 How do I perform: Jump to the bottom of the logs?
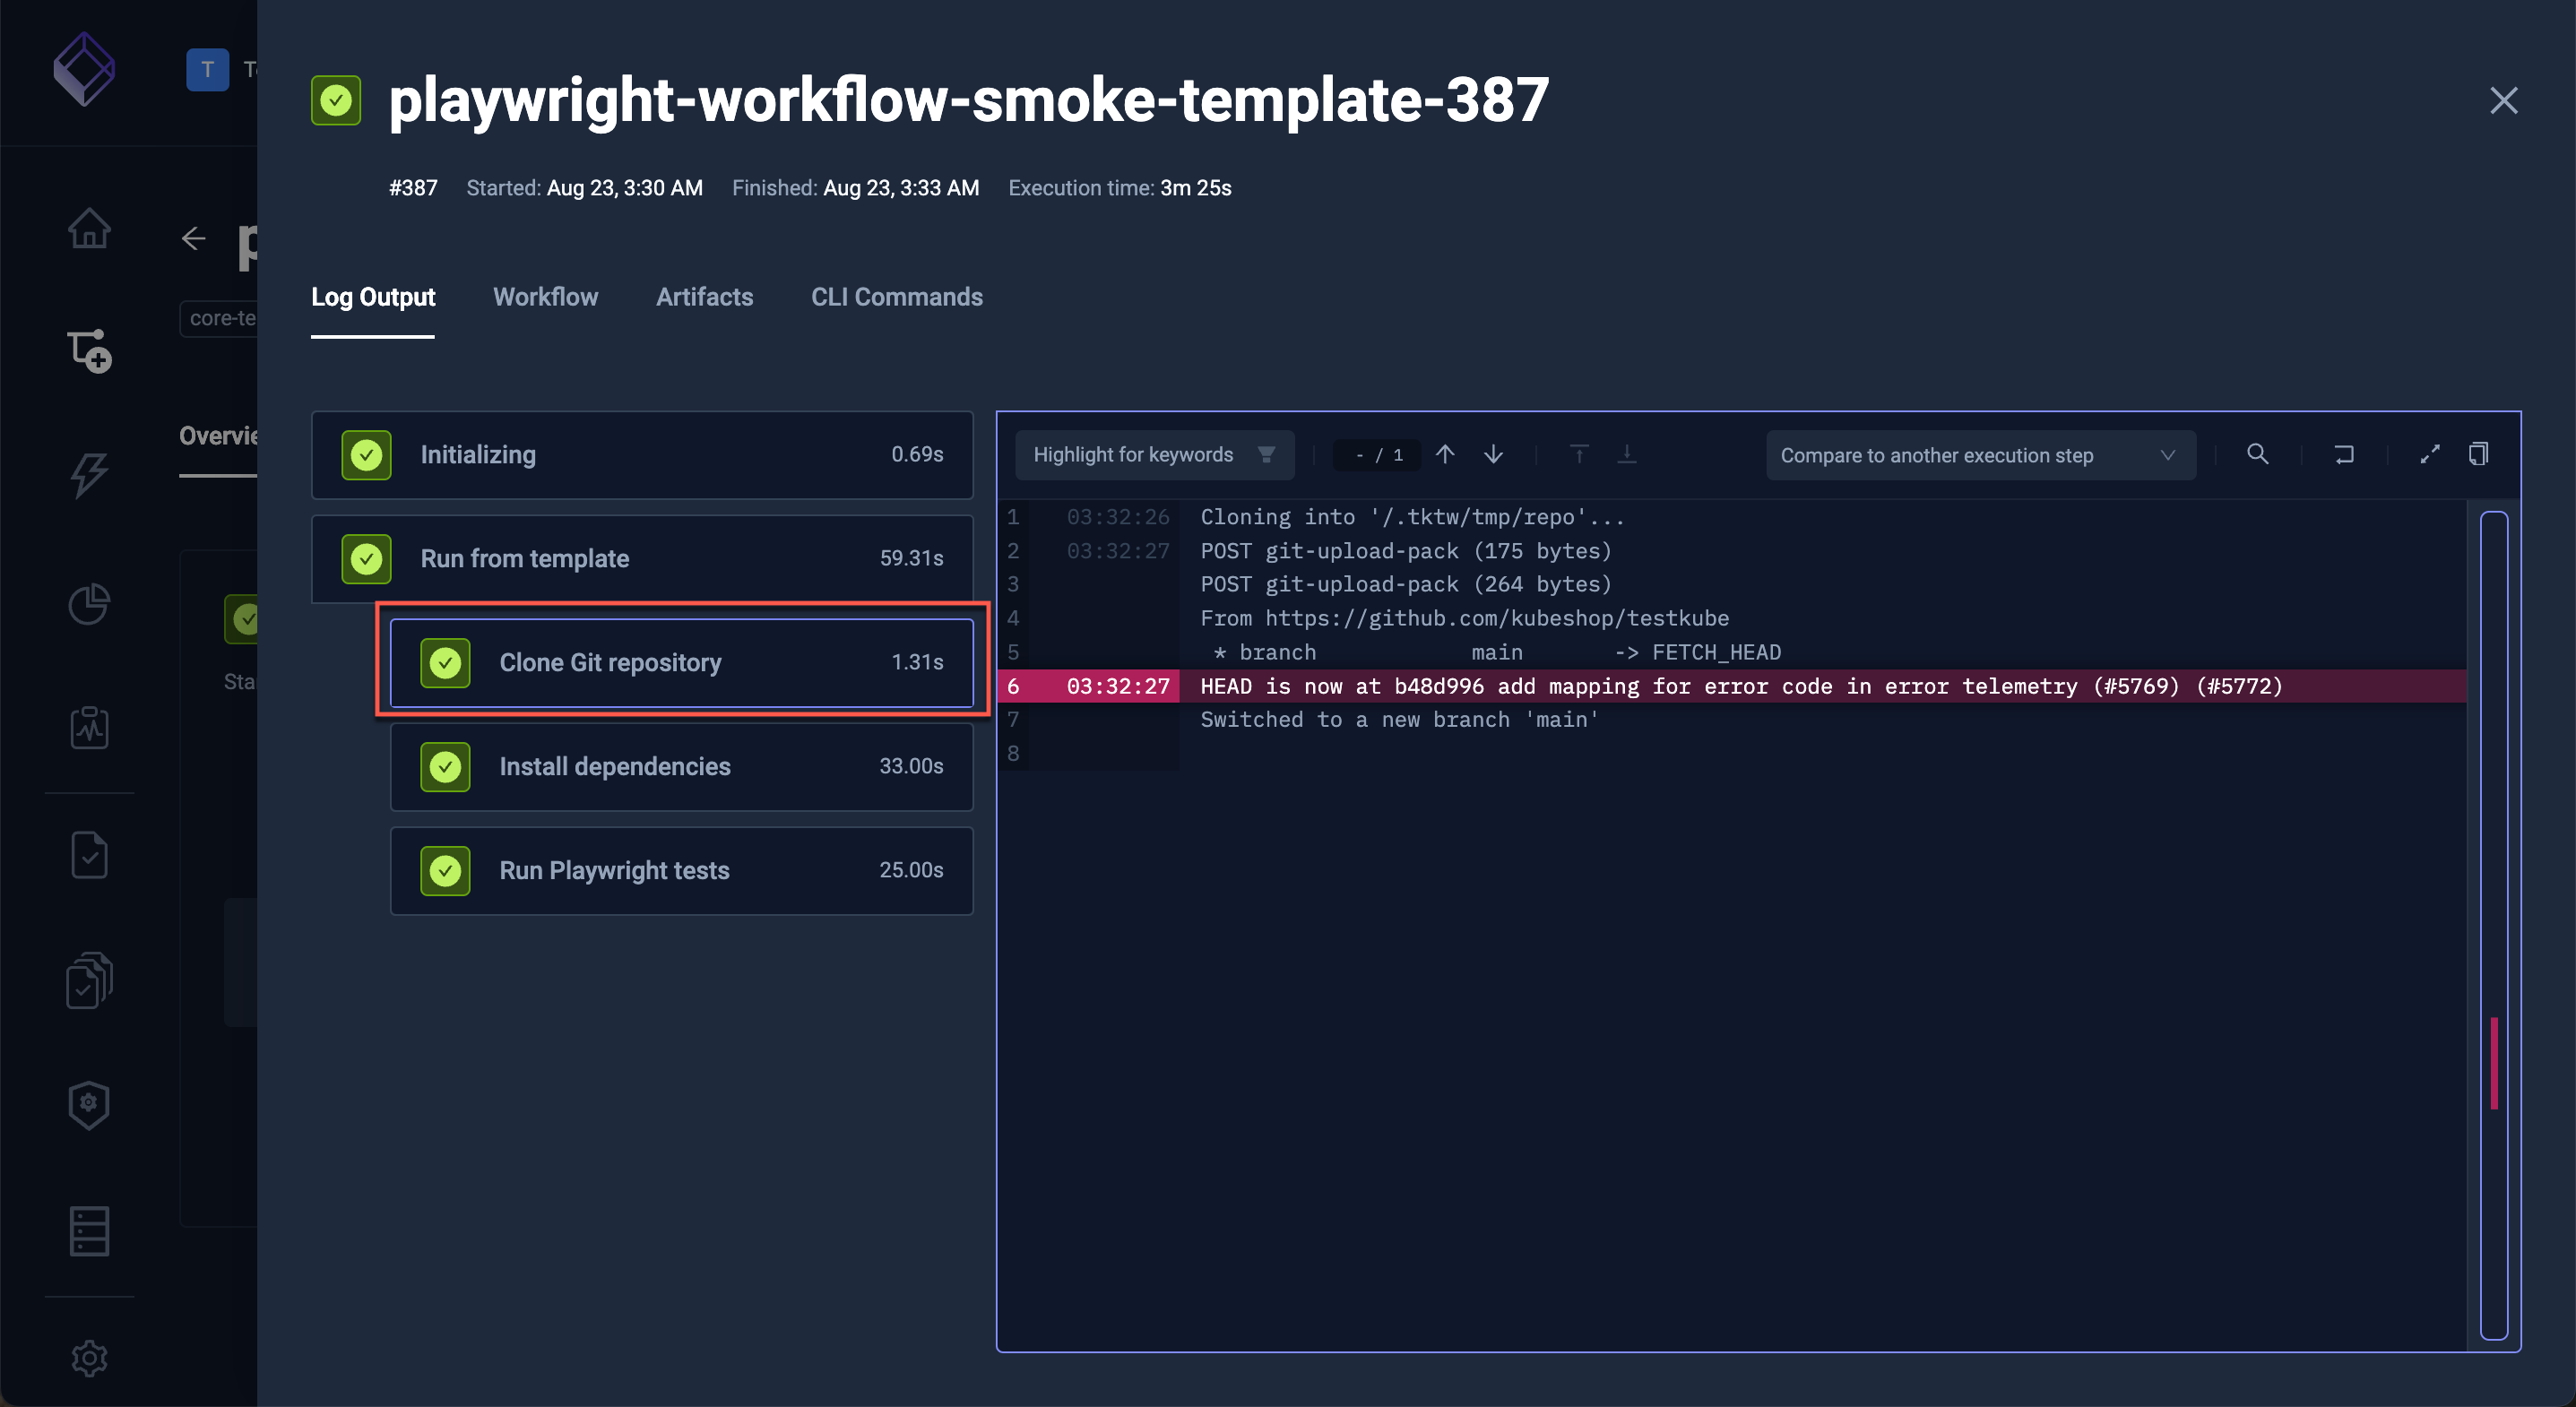[1627, 454]
